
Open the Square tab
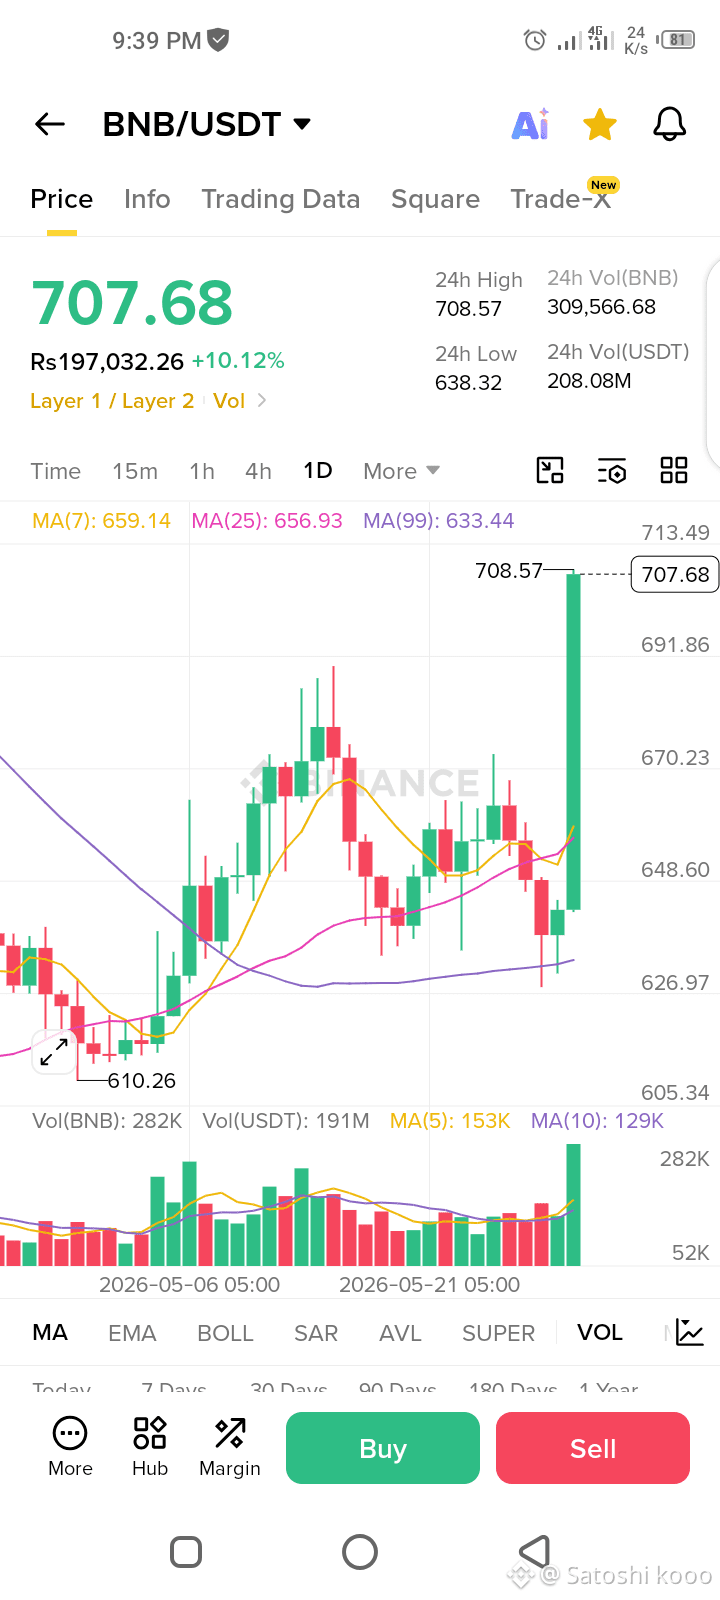[435, 199]
